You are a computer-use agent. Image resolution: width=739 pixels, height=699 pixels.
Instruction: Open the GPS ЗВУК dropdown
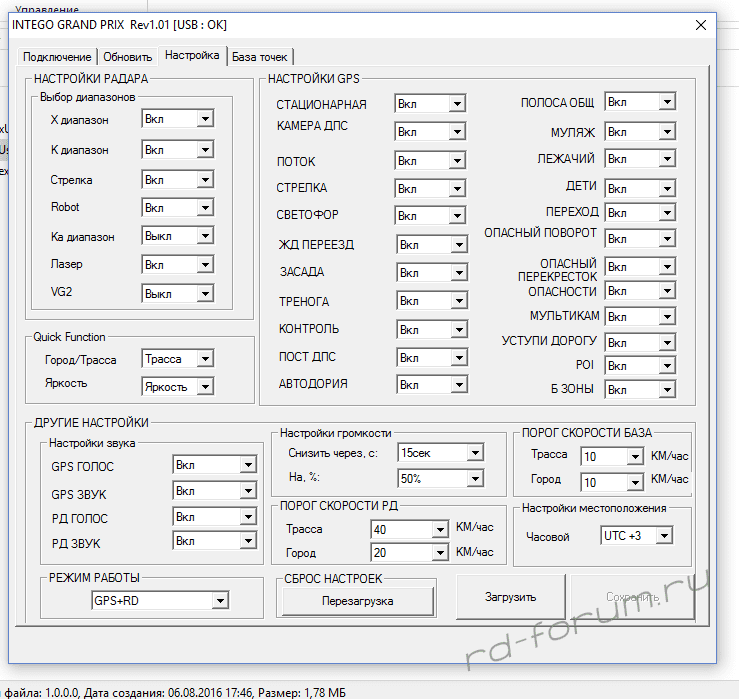coord(214,491)
